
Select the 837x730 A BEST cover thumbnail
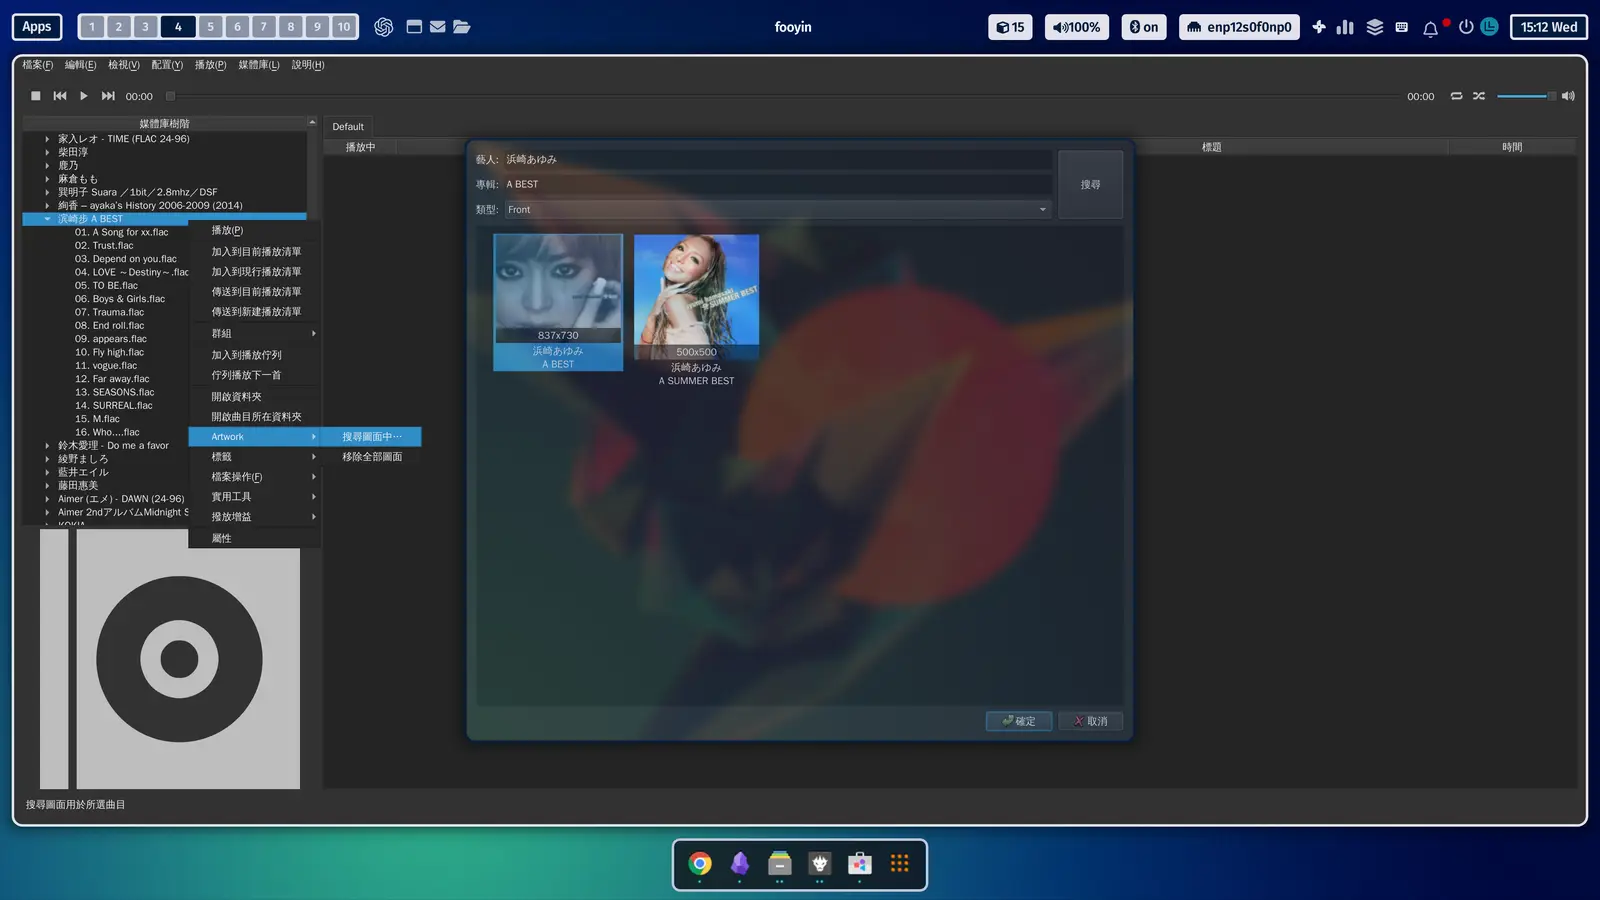pos(558,302)
